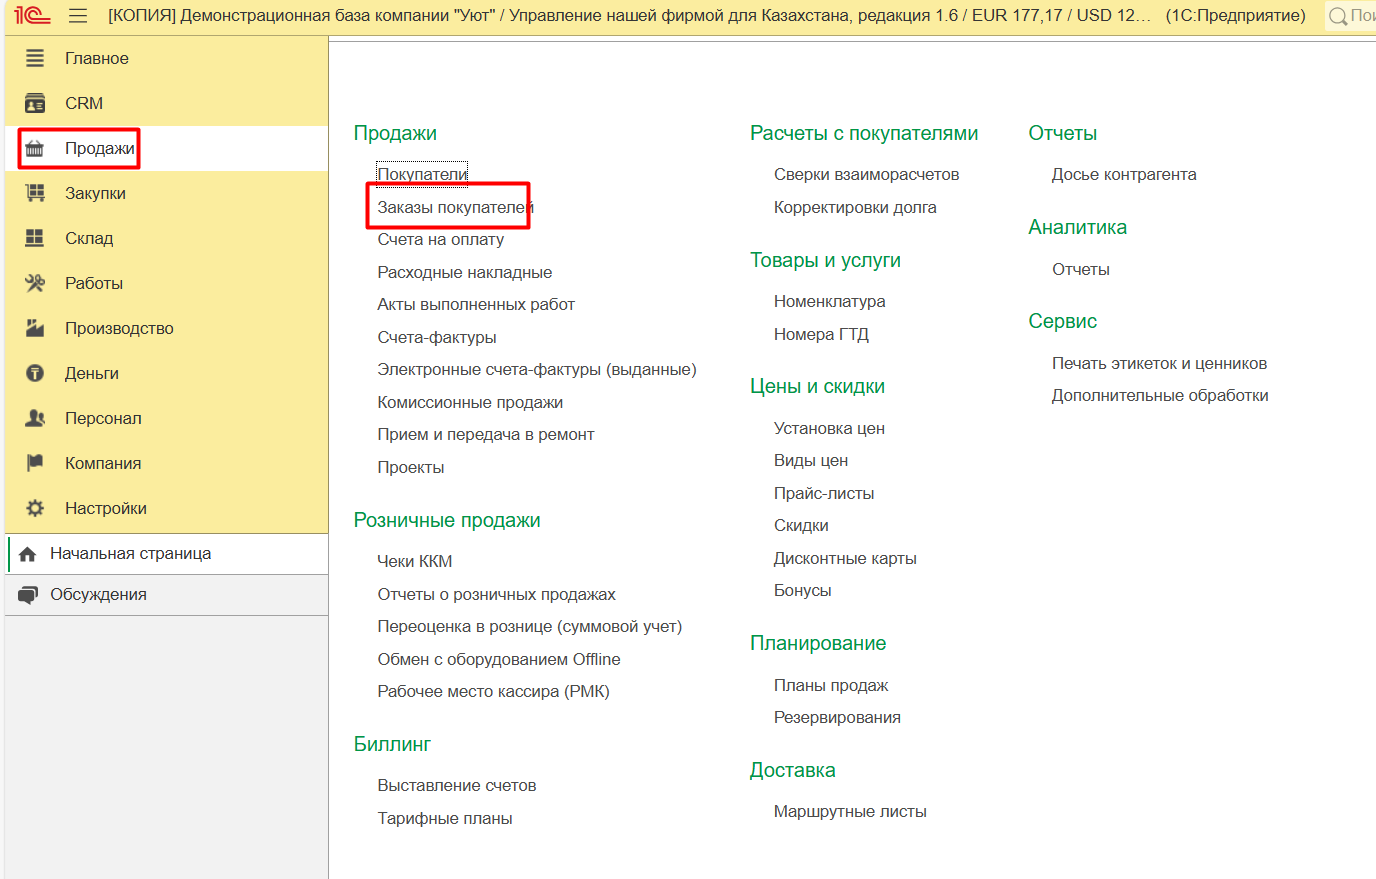The height and width of the screenshot is (879, 1376).
Task: Click the Склад warehouse icon
Action: [x=35, y=238]
